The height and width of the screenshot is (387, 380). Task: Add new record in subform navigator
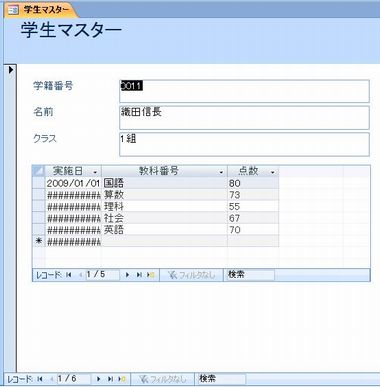150,275
